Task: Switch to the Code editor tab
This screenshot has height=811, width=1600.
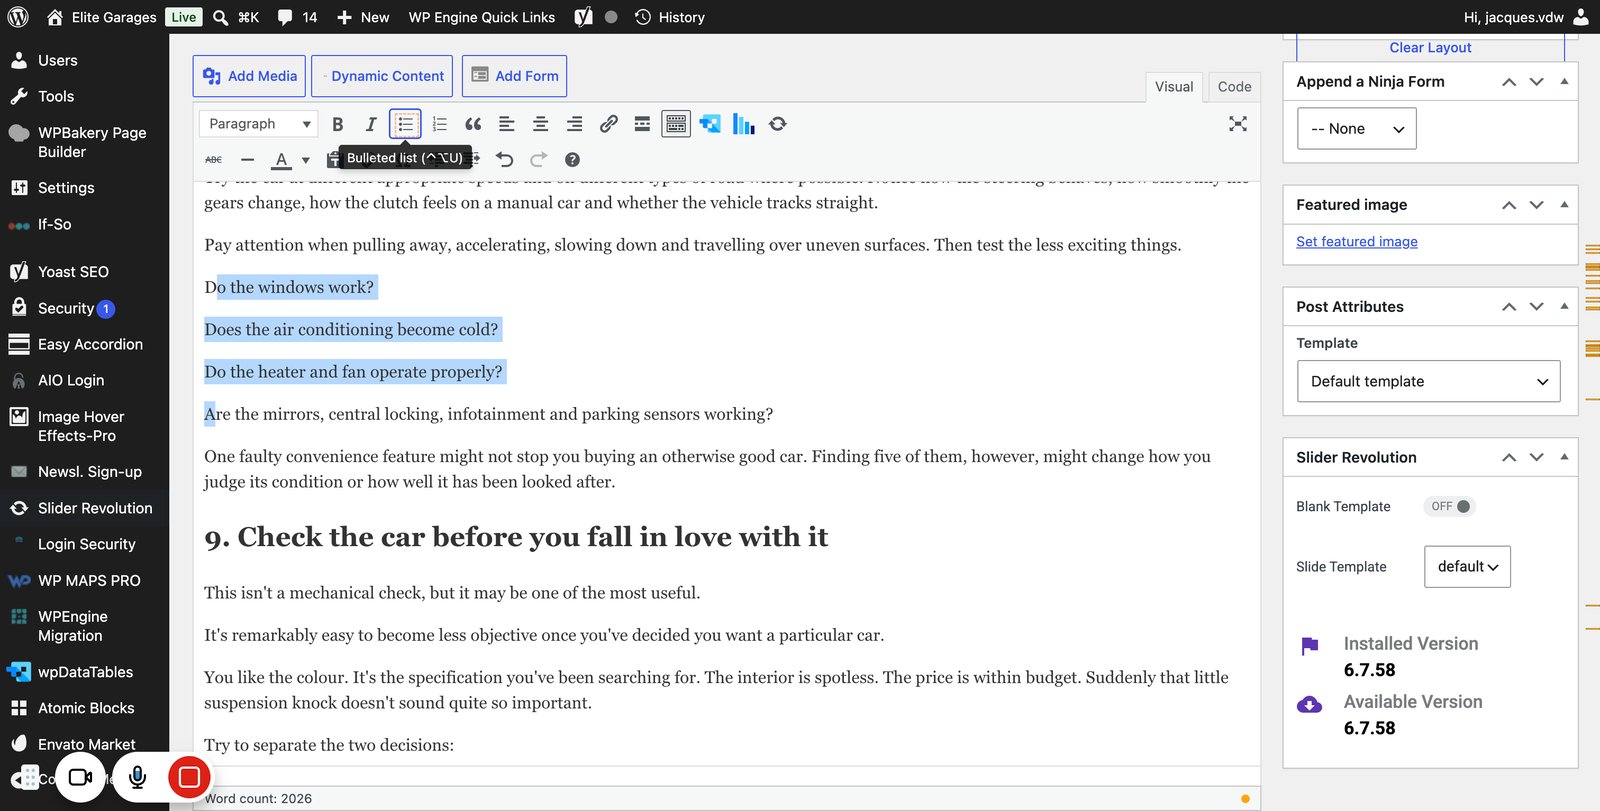Action: click(x=1234, y=87)
